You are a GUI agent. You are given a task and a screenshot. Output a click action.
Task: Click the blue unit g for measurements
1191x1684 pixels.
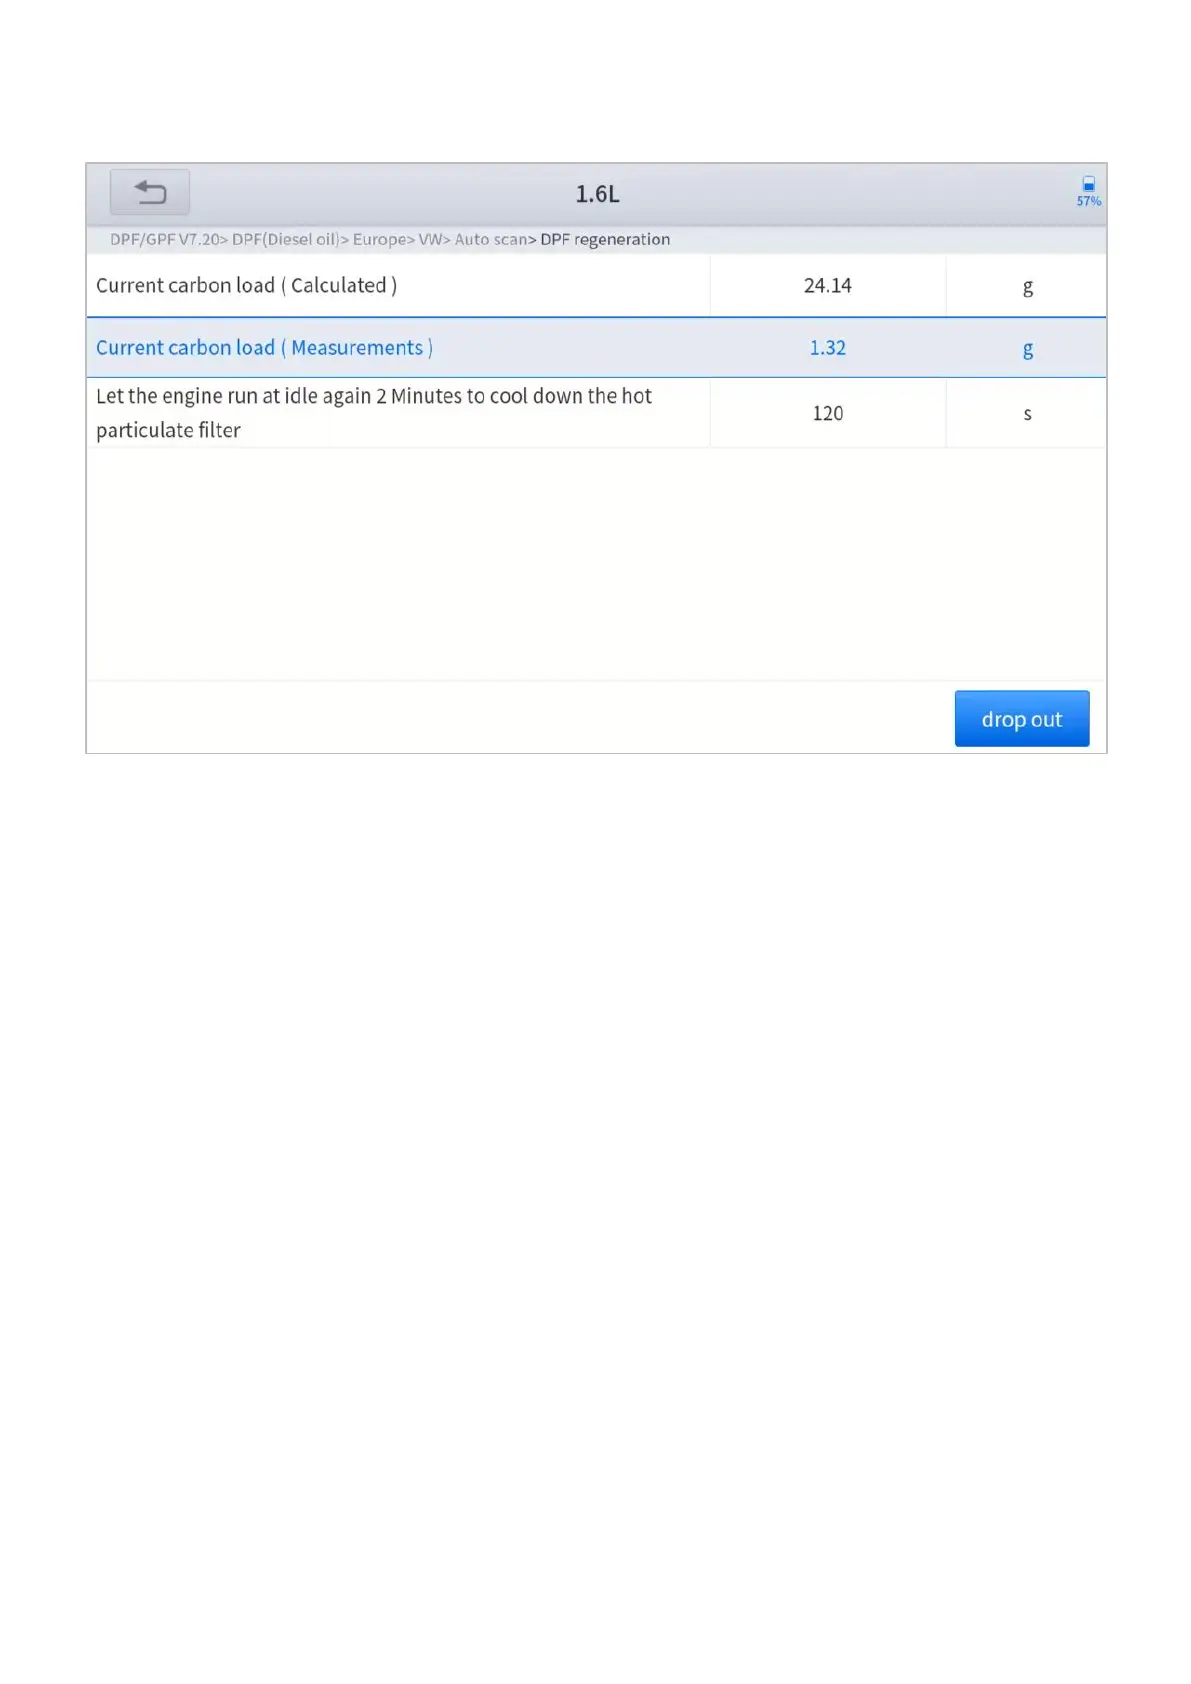click(x=1027, y=349)
